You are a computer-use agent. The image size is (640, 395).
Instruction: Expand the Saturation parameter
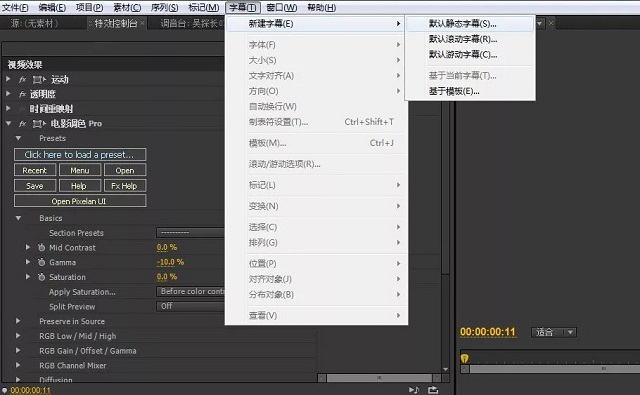click(28, 276)
